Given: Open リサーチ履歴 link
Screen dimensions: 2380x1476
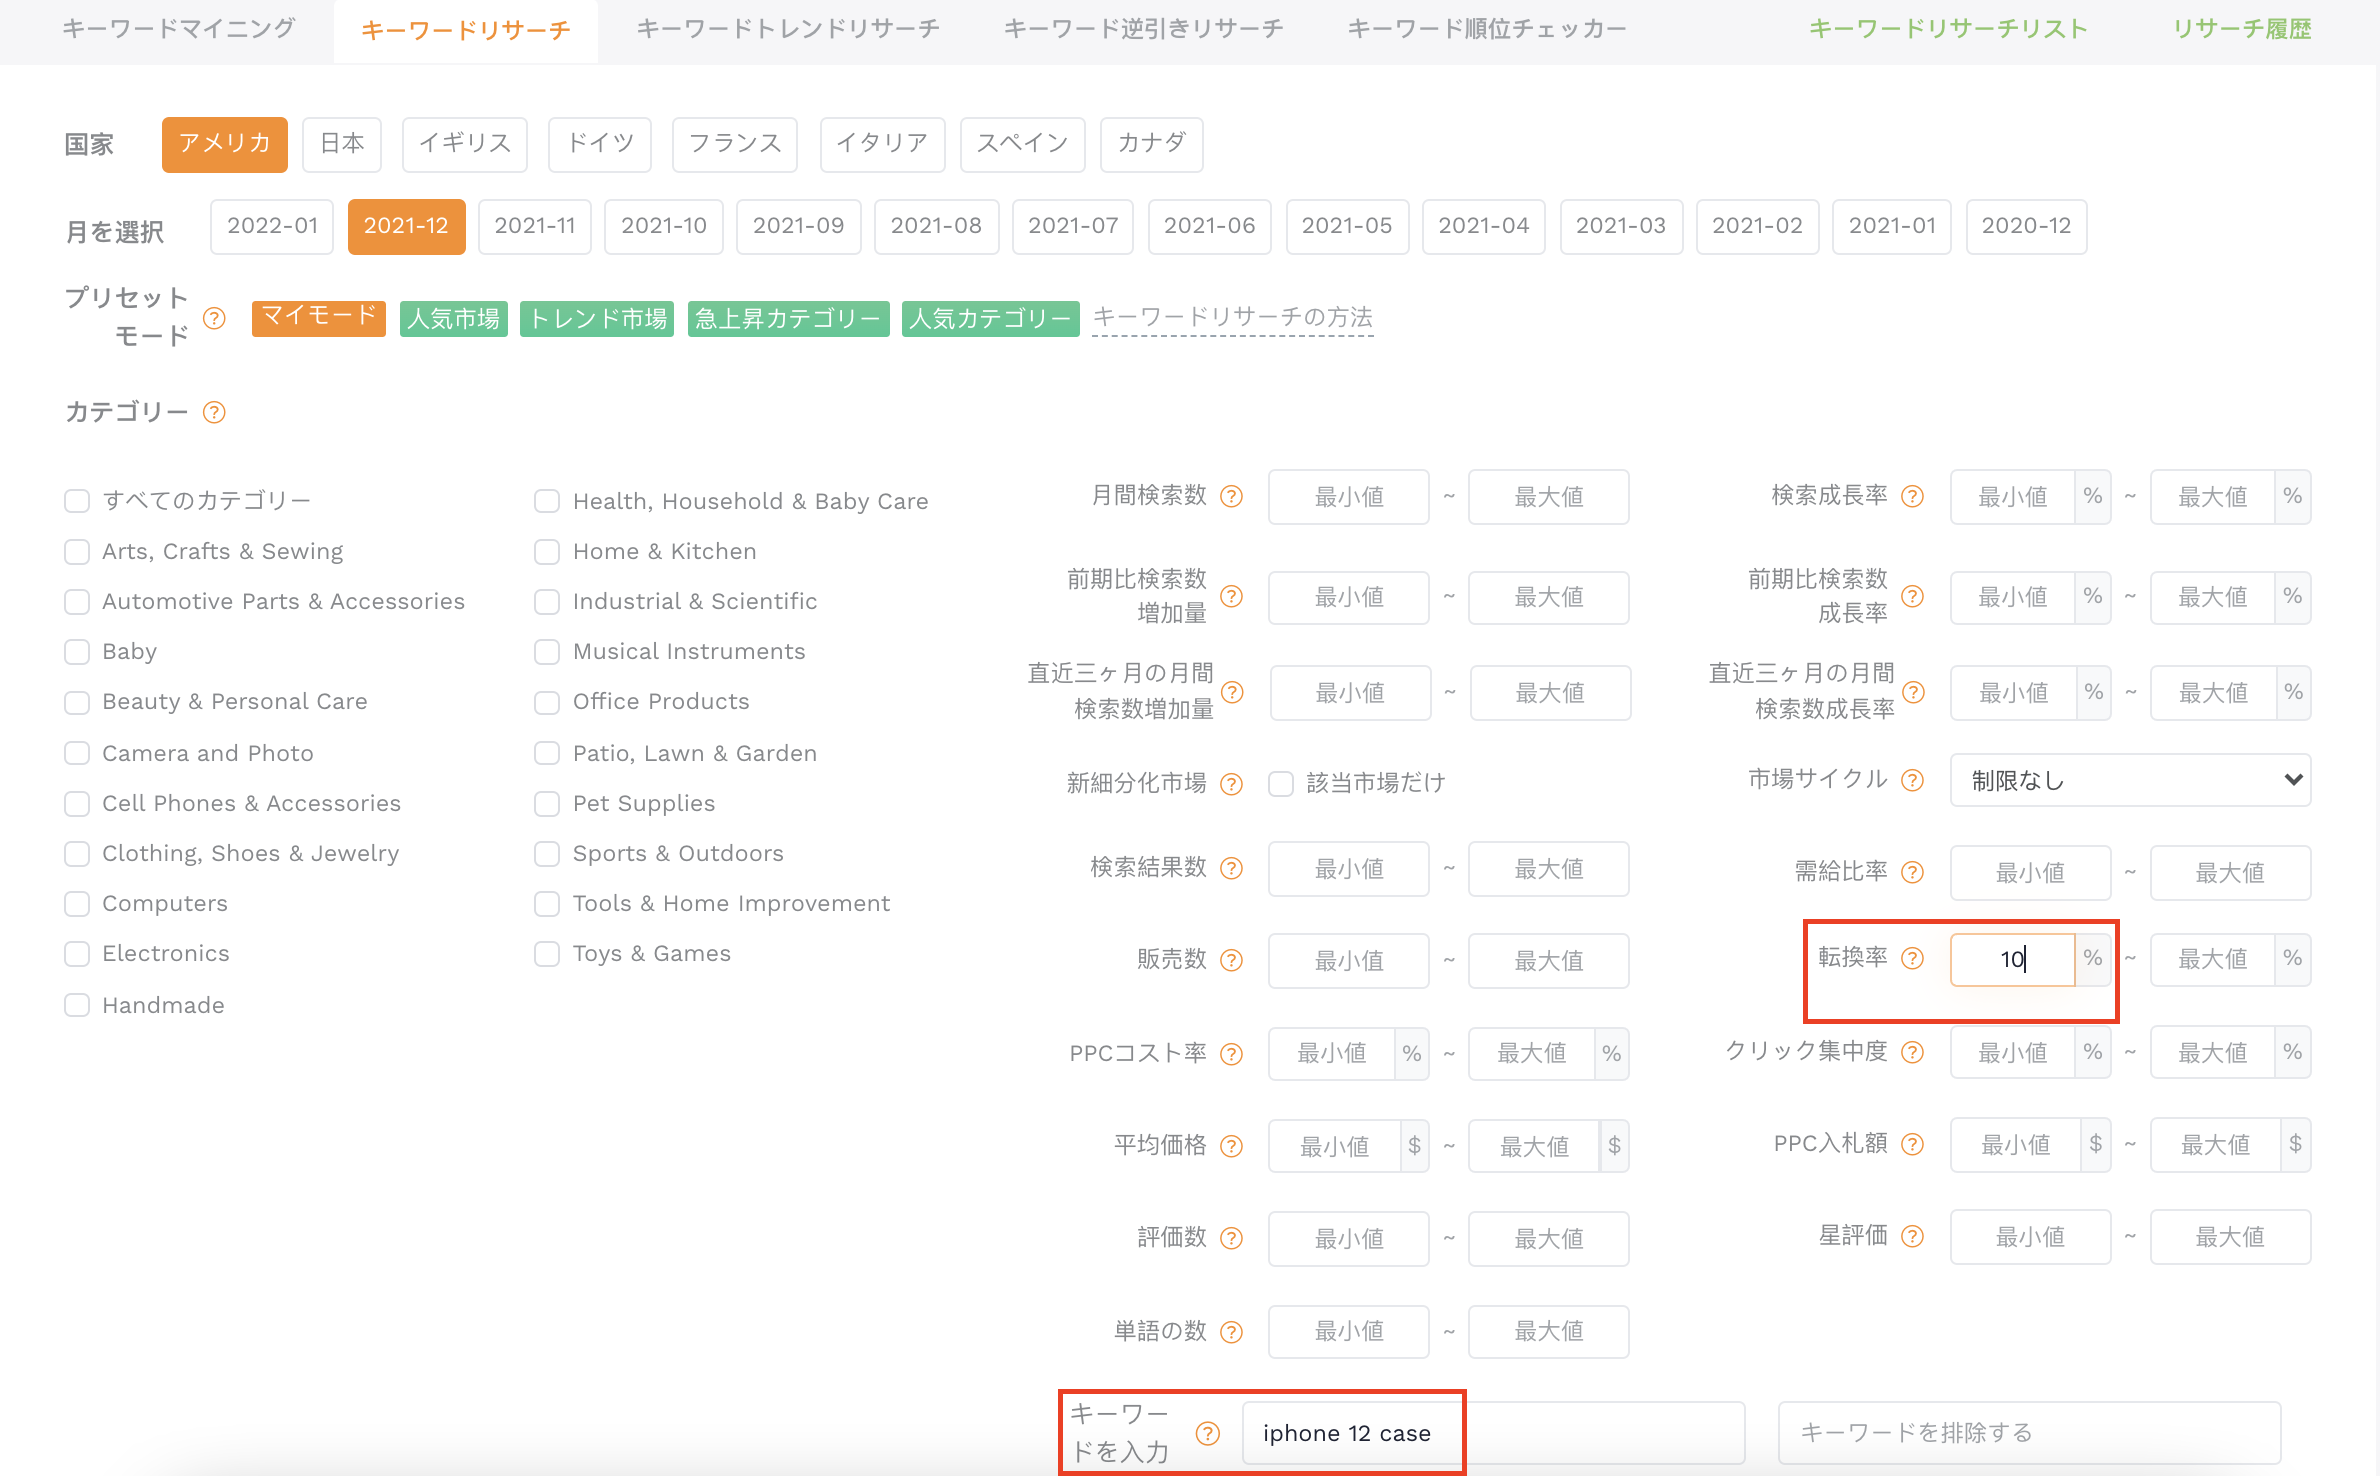Looking at the screenshot, I should 2242,29.
